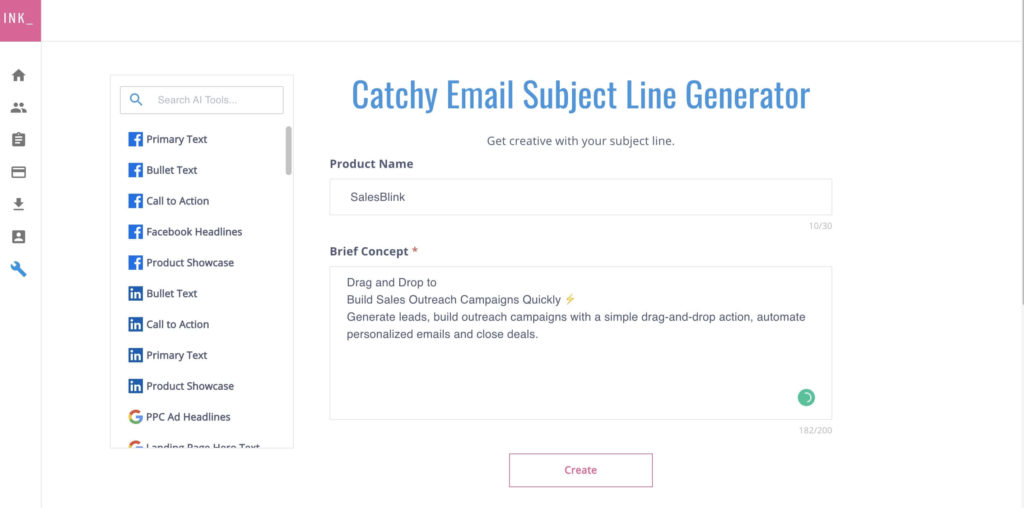Open the account profile icon
Image resolution: width=1024 pixels, height=508 pixels.
tap(19, 237)
